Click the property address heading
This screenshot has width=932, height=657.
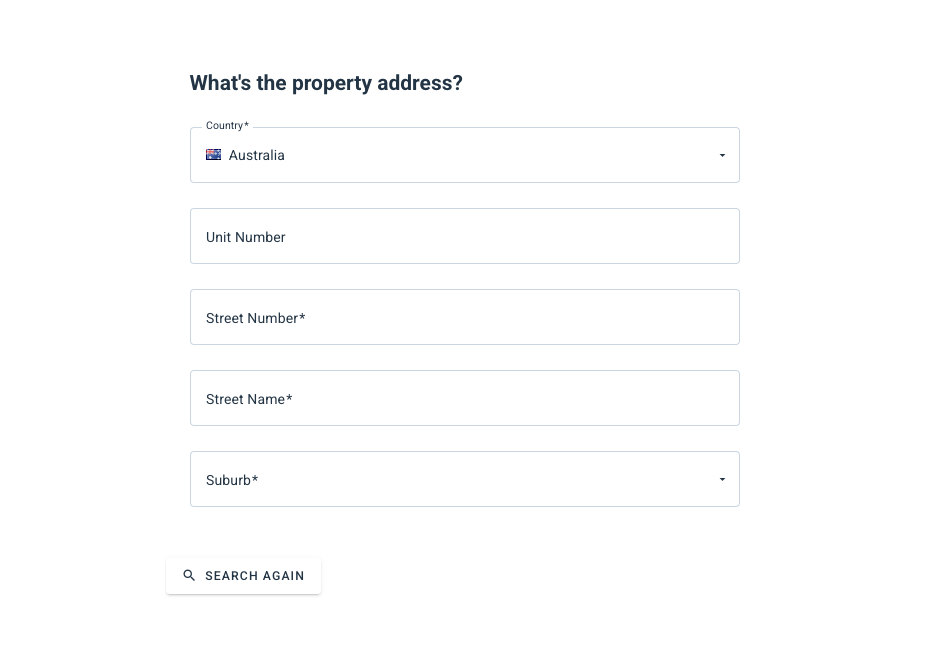(326, 83)
